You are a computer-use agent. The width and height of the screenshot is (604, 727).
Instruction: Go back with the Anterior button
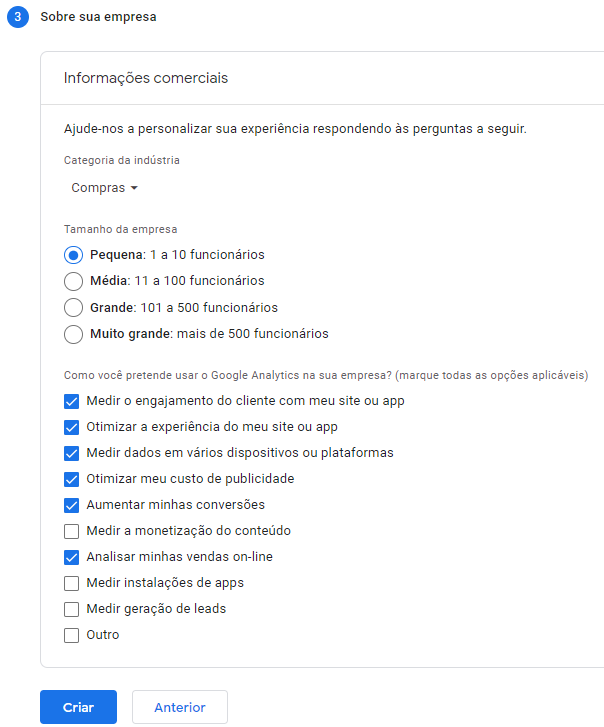pyautogui.click(x=180, y=707)
